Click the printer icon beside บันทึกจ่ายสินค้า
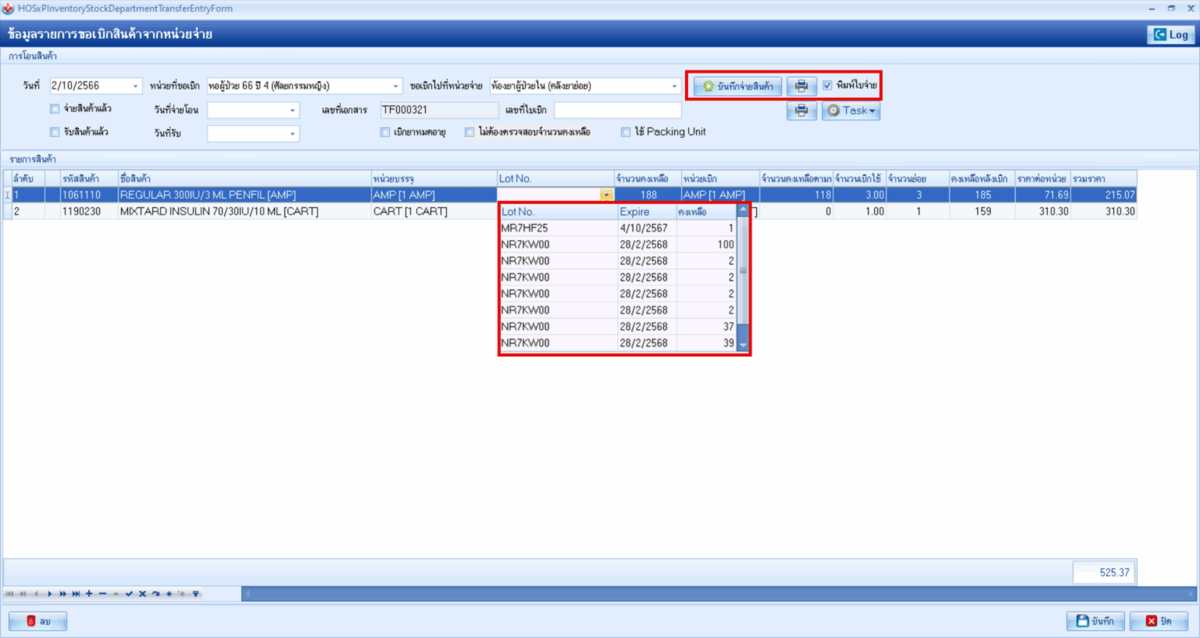 (801, 86)
